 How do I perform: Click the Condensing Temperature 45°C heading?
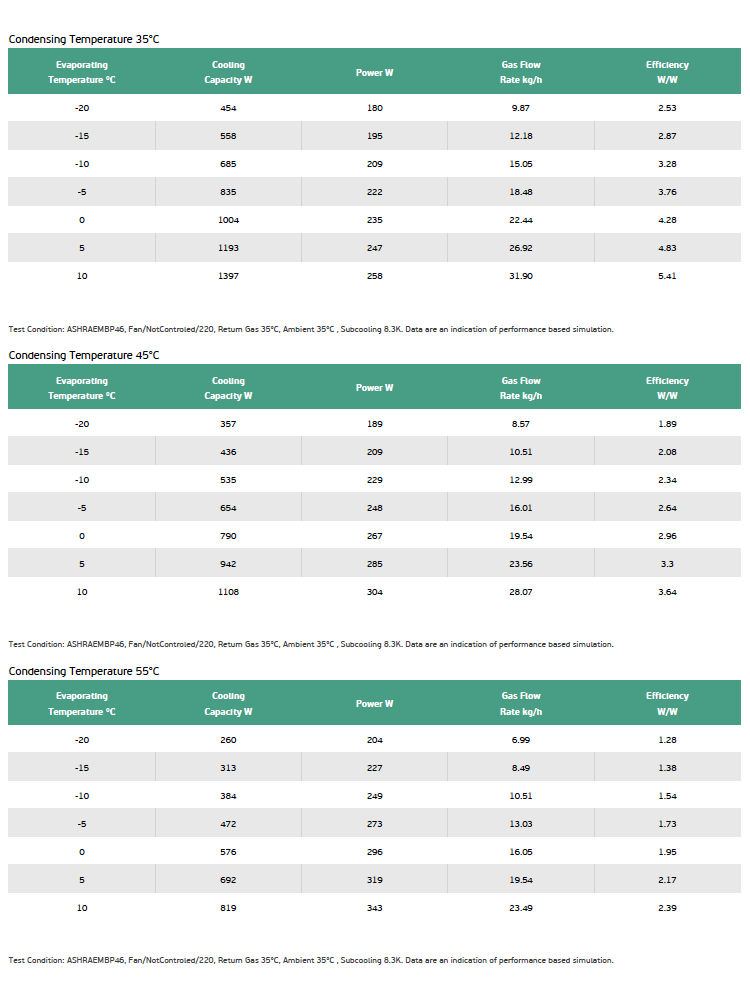[84, 355]
